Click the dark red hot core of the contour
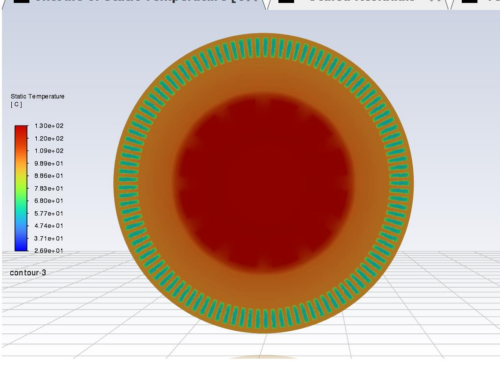This screenshot has width=500, height=367. [x=263, y=182]
